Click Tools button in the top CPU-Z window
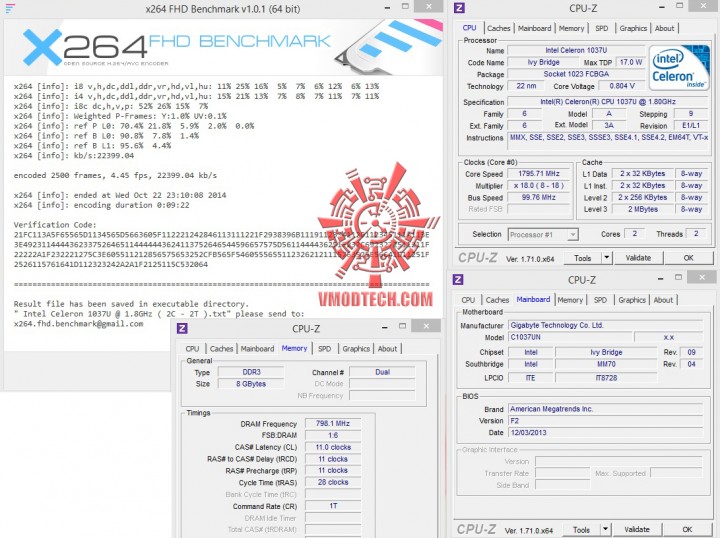The image size is (720, 538). pyautogui.click(x=582, y=258)
